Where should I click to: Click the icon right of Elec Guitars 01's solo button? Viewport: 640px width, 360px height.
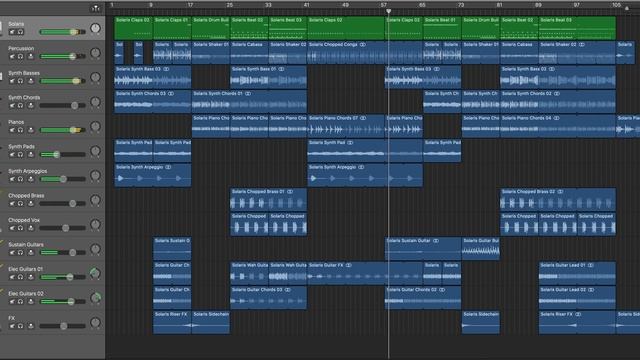(x=31, y=277)
